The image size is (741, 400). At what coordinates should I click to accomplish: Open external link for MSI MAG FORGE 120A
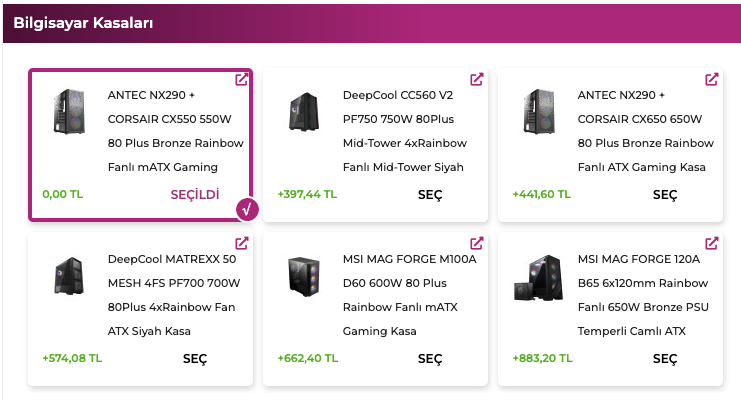click(x=712, y=243)
